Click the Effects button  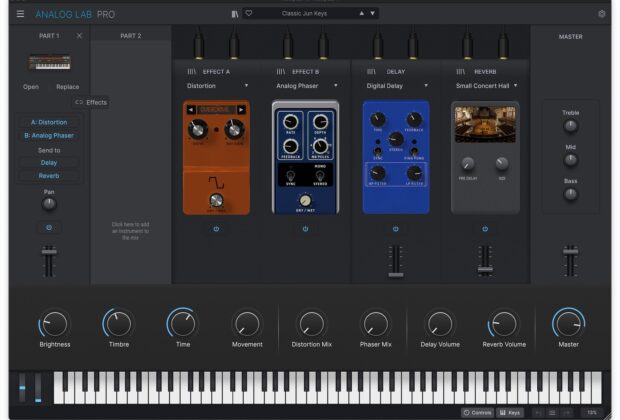91,102
